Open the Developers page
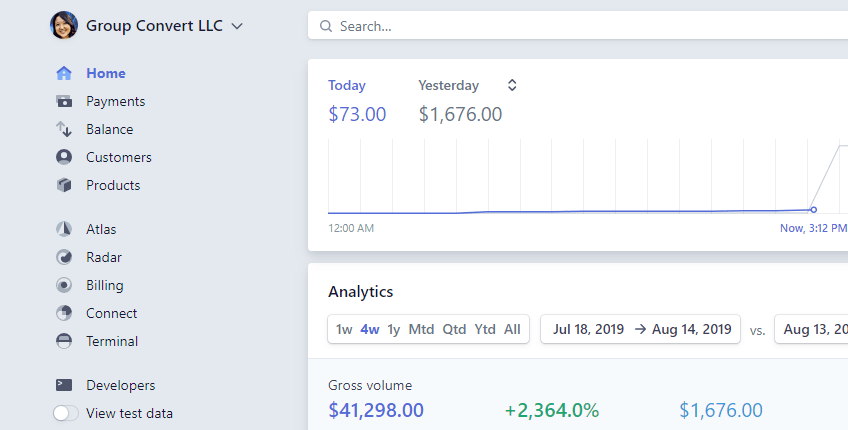Viewport: 848px width, 430px height. pyautogui.click(x=121, y=385)
